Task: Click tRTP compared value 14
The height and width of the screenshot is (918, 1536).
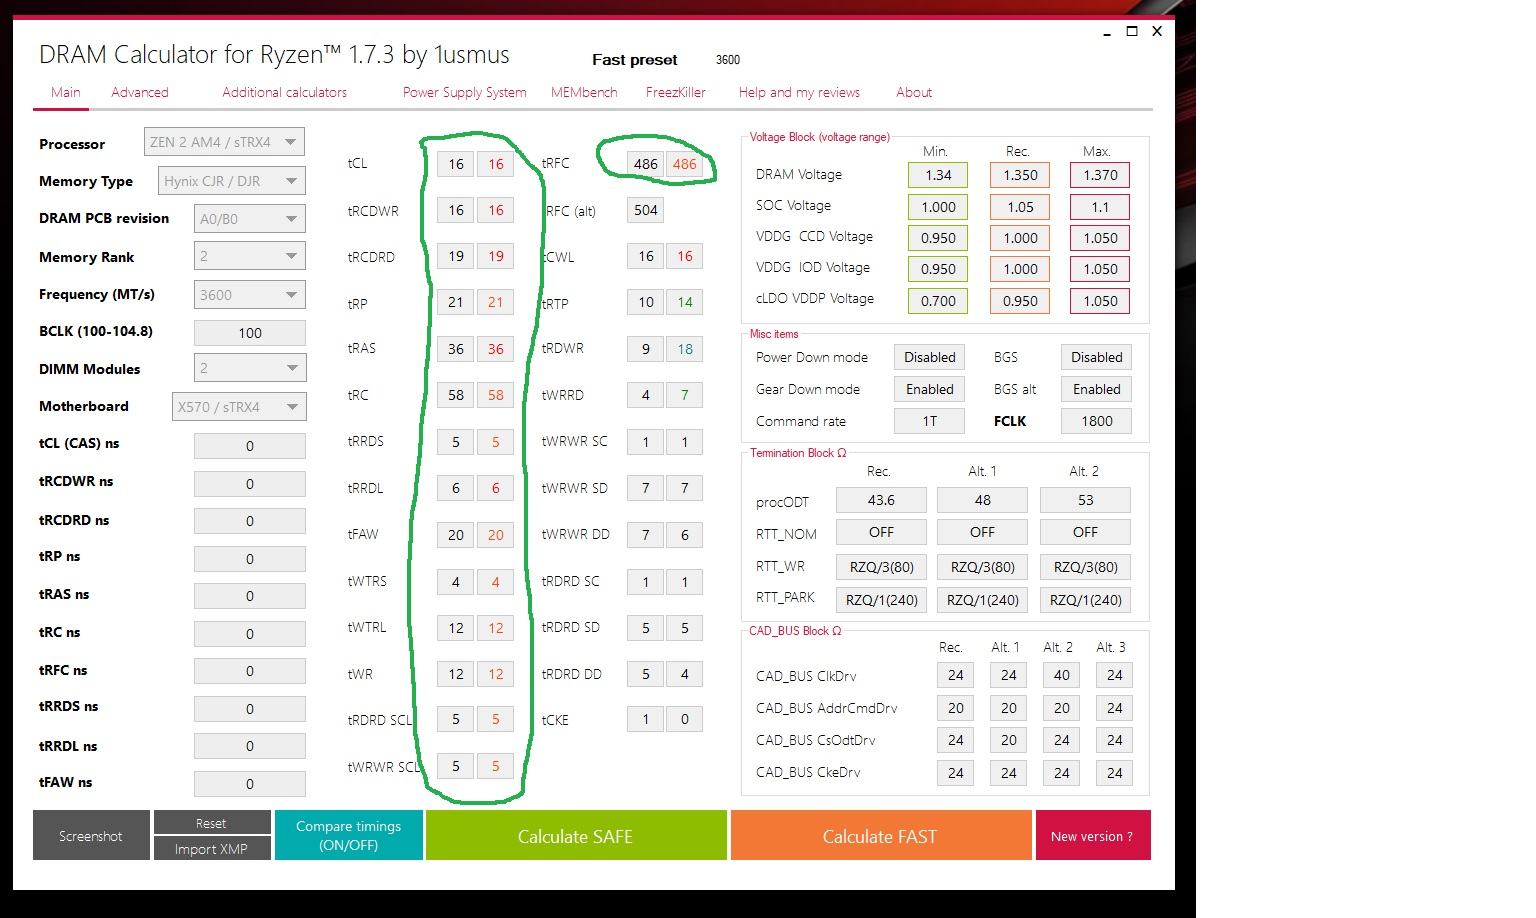Action: tap(685, 302)
